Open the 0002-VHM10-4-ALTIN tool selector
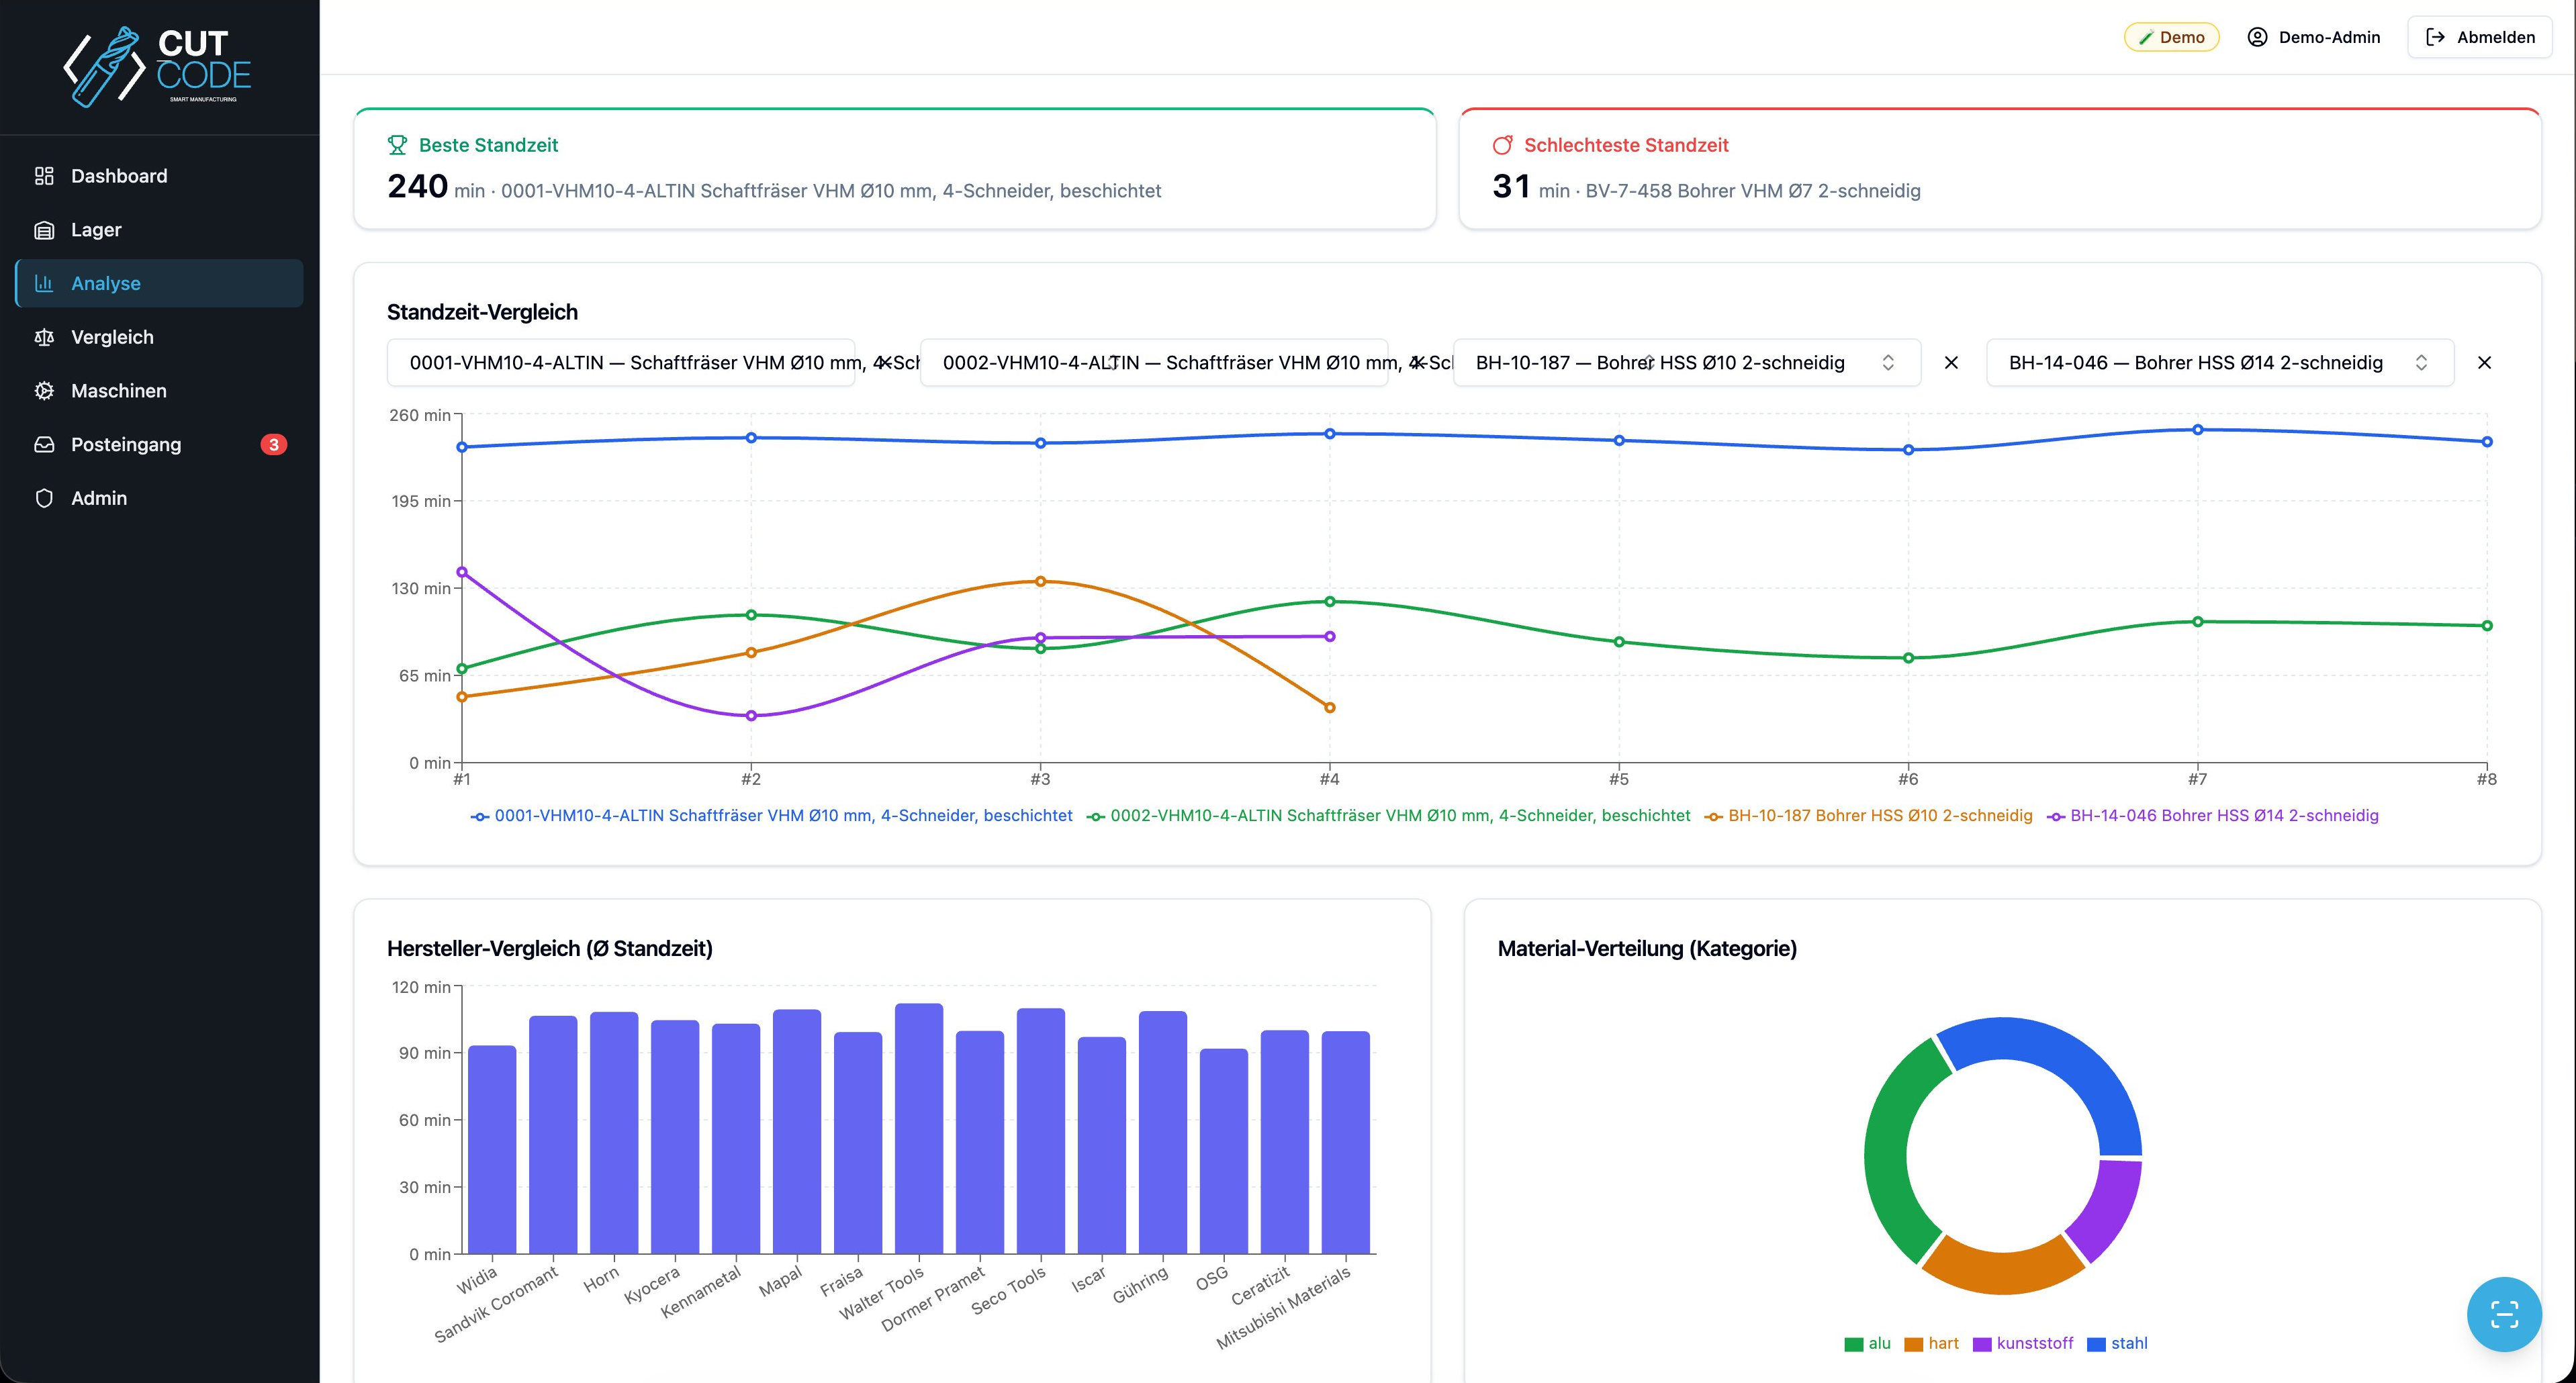Screen dimensions: 2576x1383 tap(1154, 363)
